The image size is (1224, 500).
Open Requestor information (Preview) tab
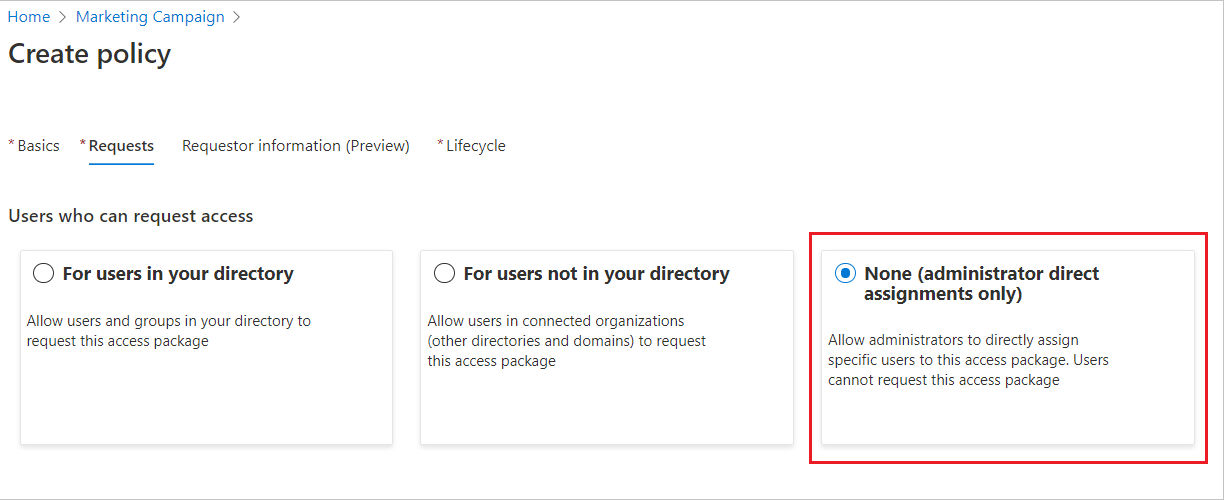click(296, 146)
